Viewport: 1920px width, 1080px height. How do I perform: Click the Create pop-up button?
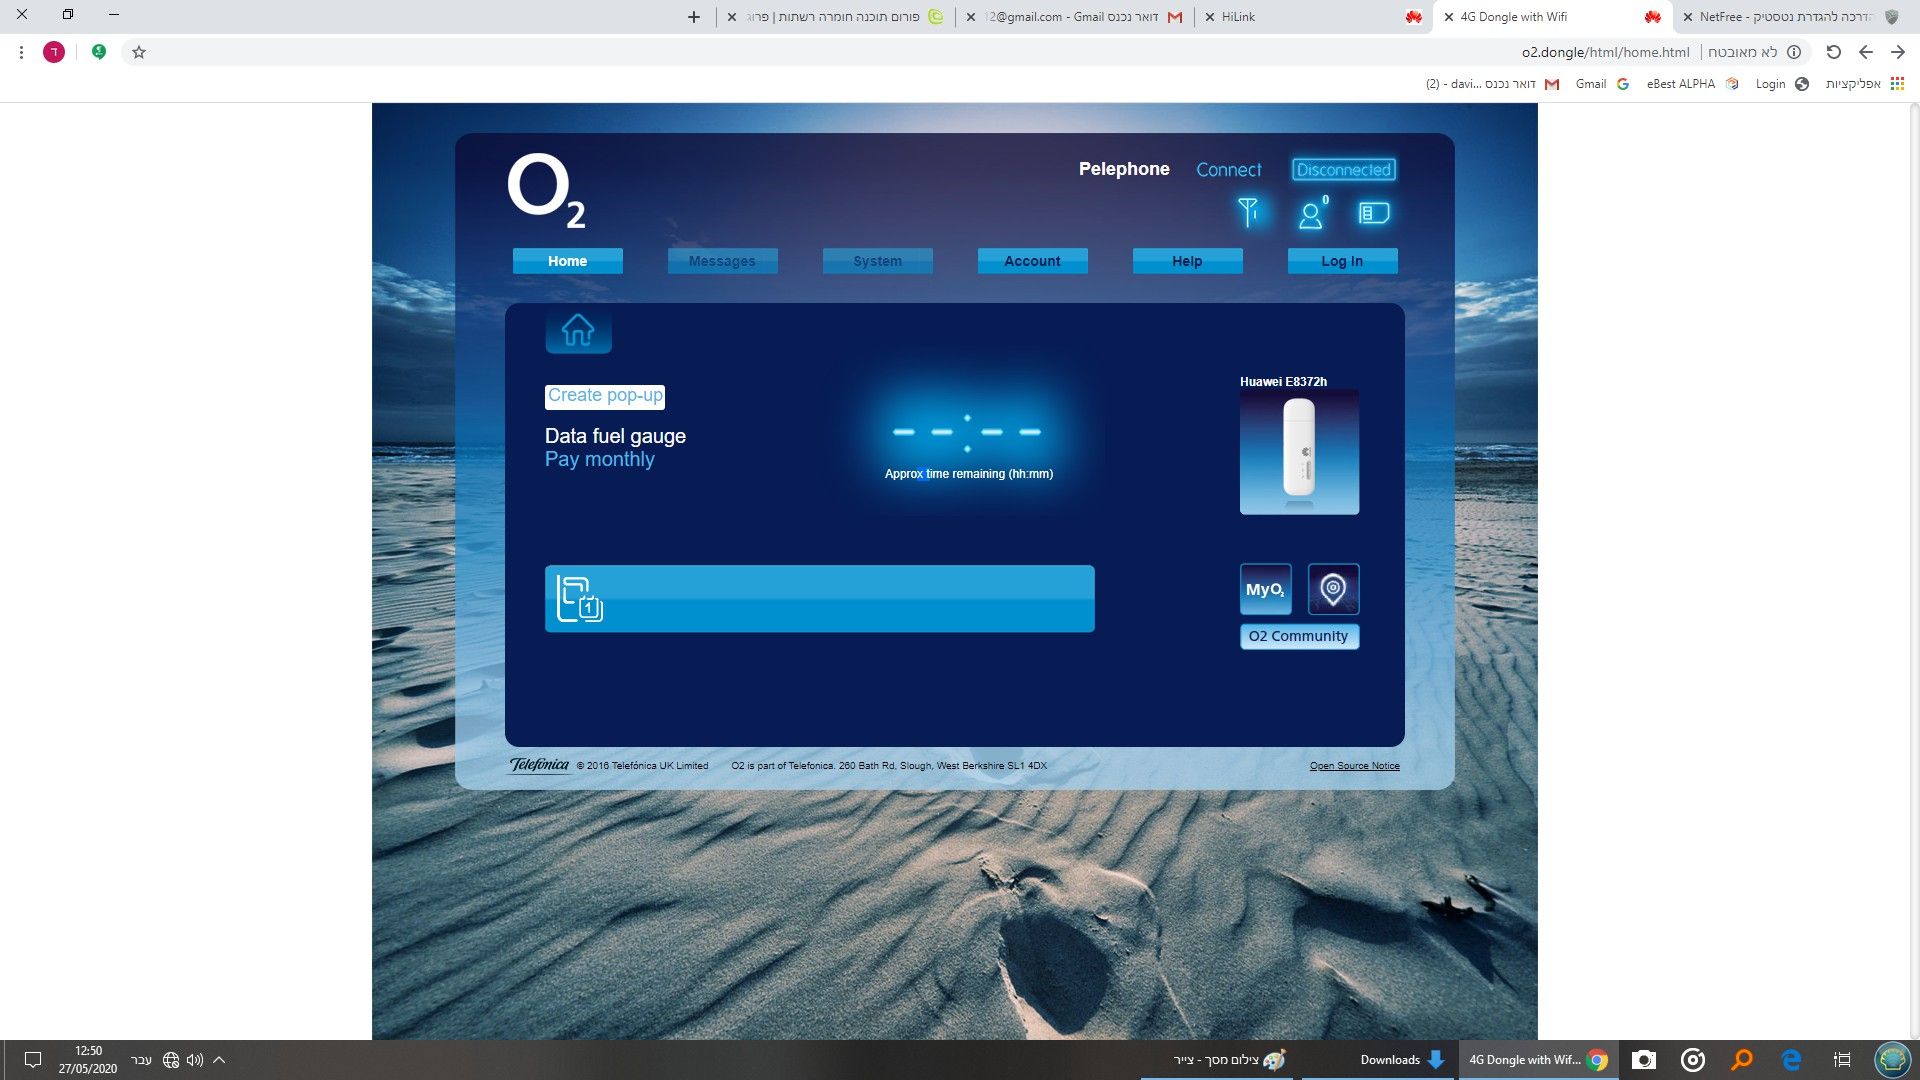[605, 396]
